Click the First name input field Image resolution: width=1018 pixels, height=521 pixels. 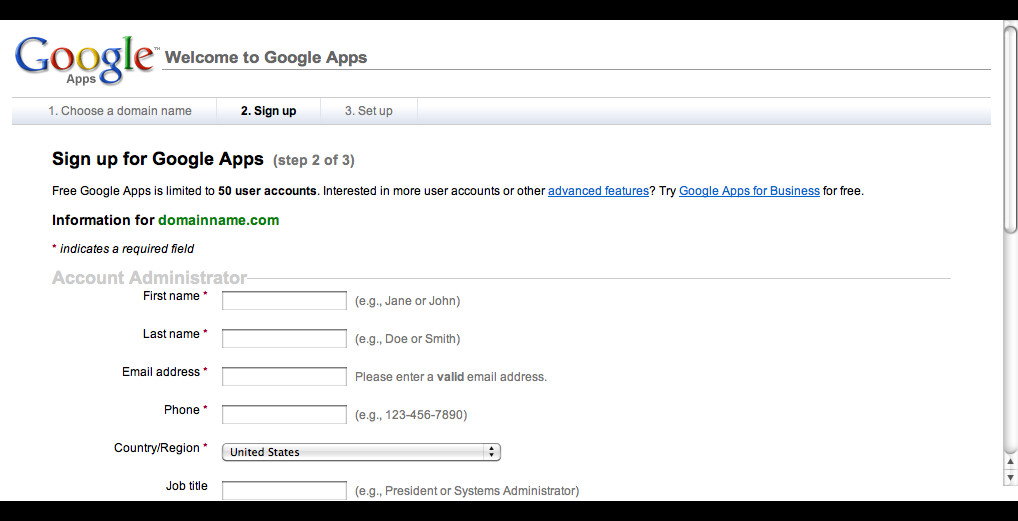coord(284,301)
